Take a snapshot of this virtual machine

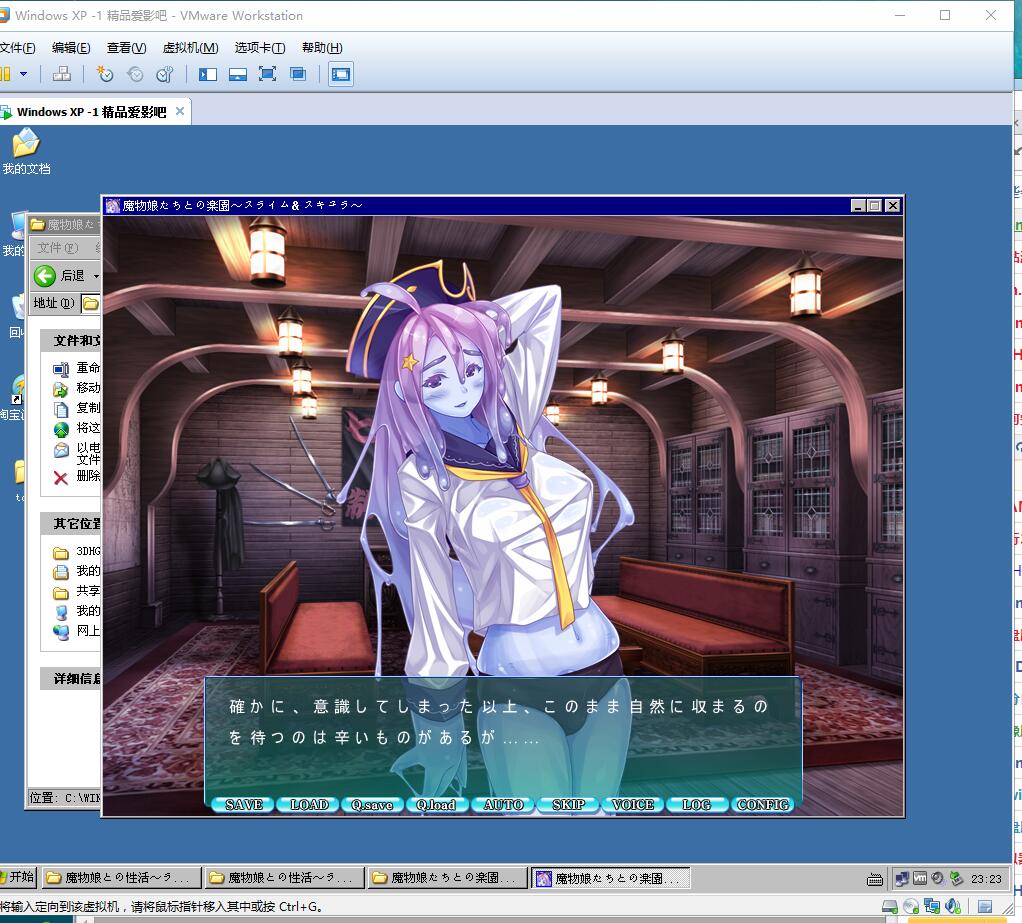[104, 74]
